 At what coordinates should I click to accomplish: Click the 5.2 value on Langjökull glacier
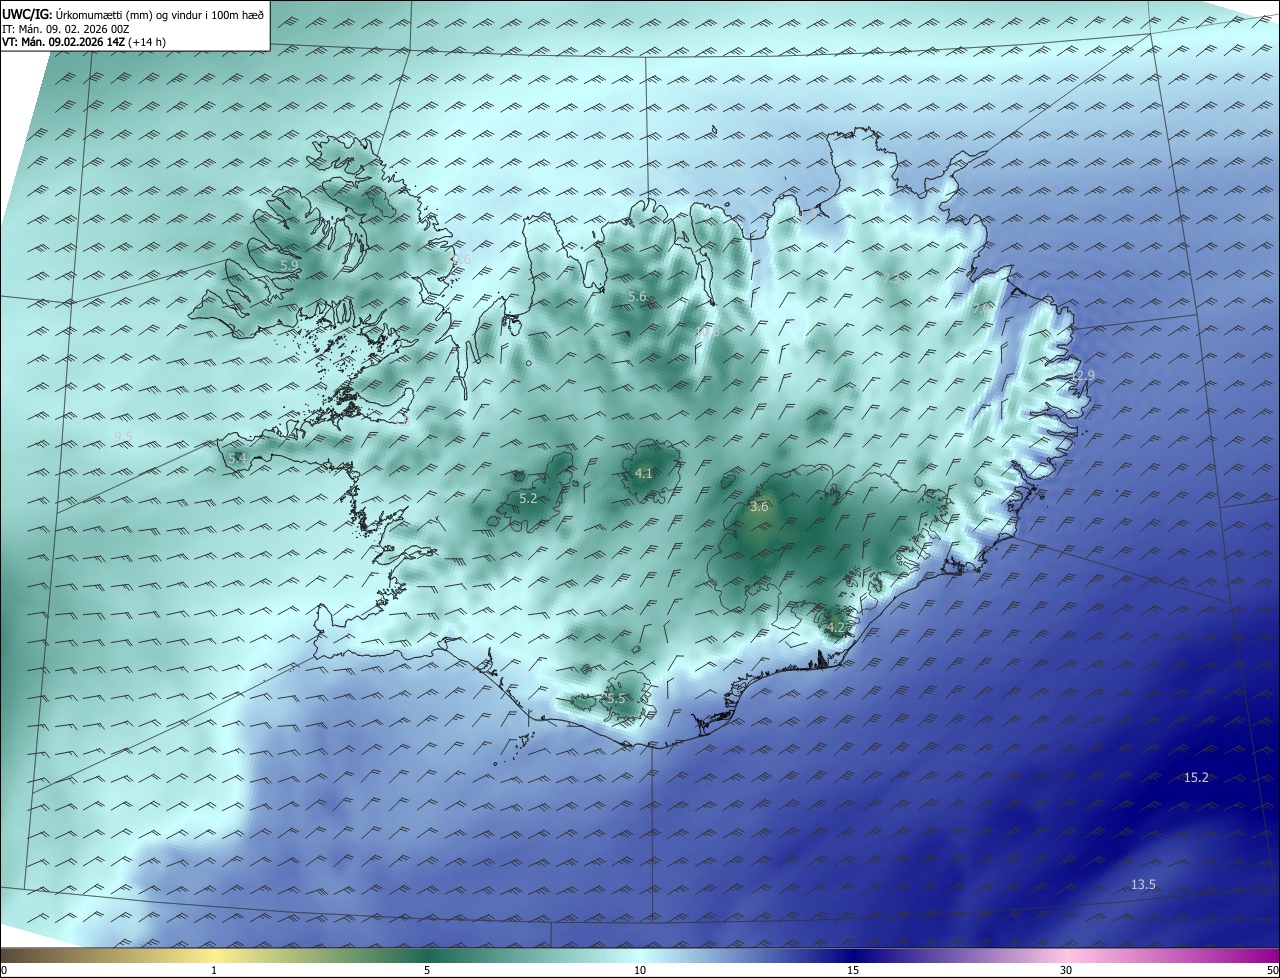(528, 498)
